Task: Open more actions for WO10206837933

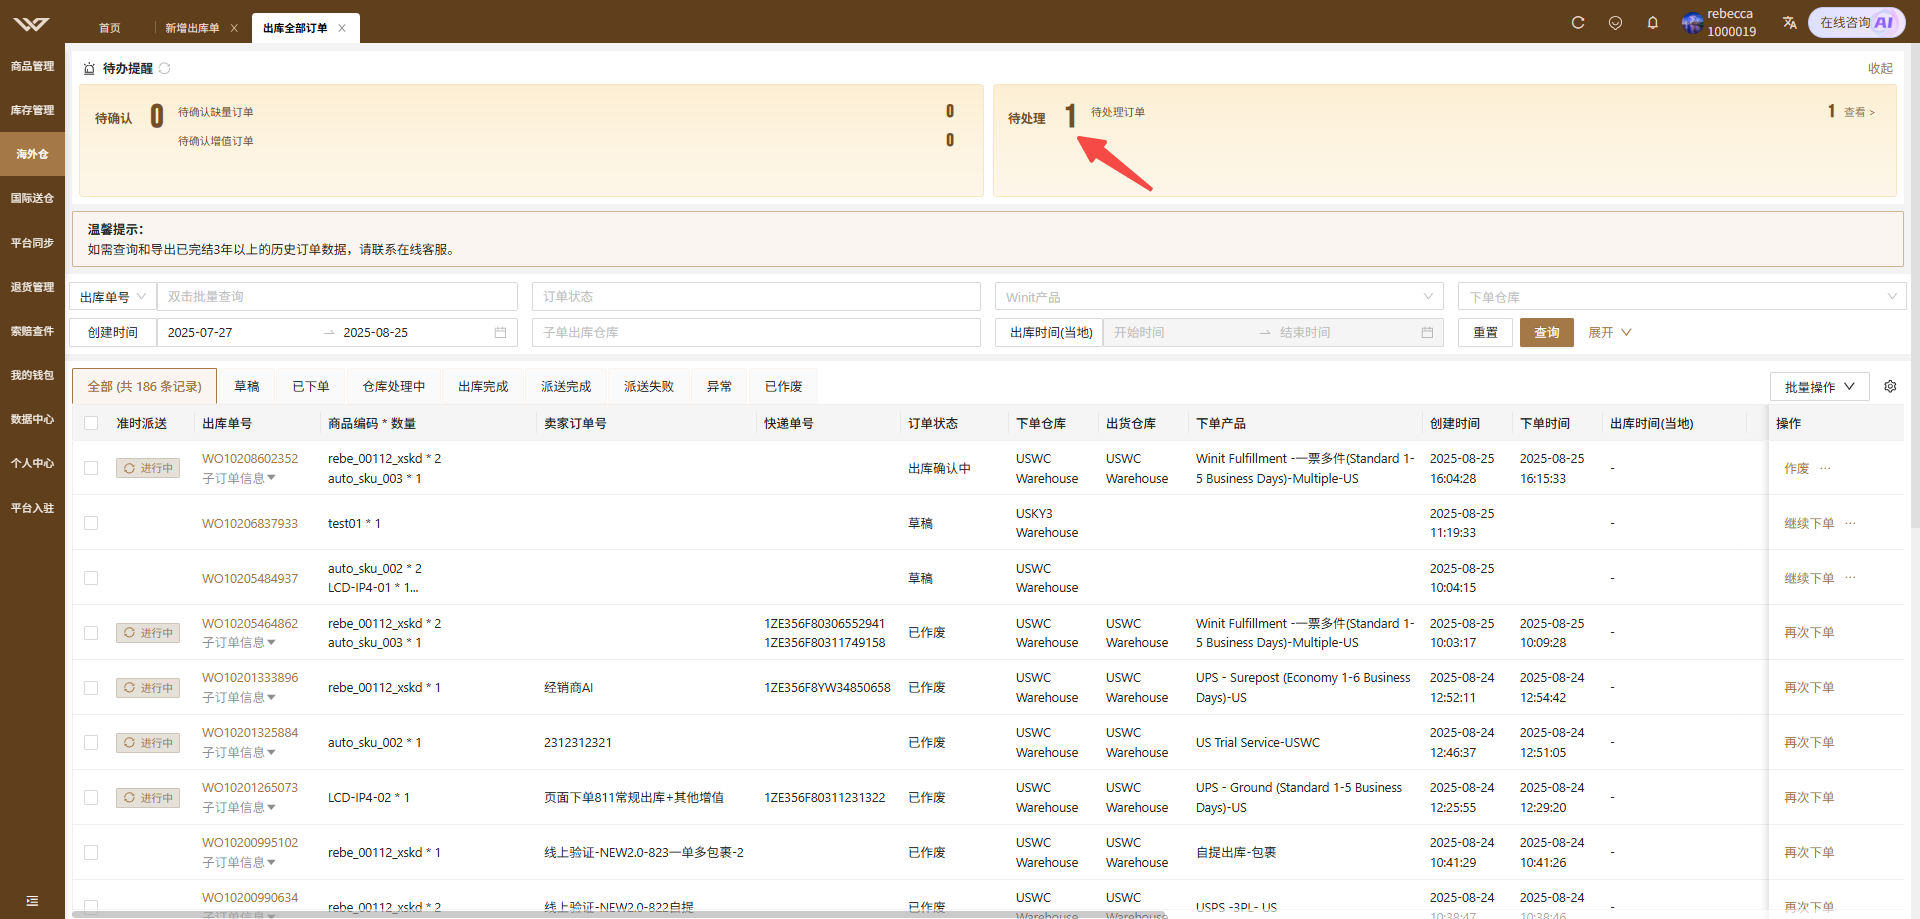Action: (1850, 523)
